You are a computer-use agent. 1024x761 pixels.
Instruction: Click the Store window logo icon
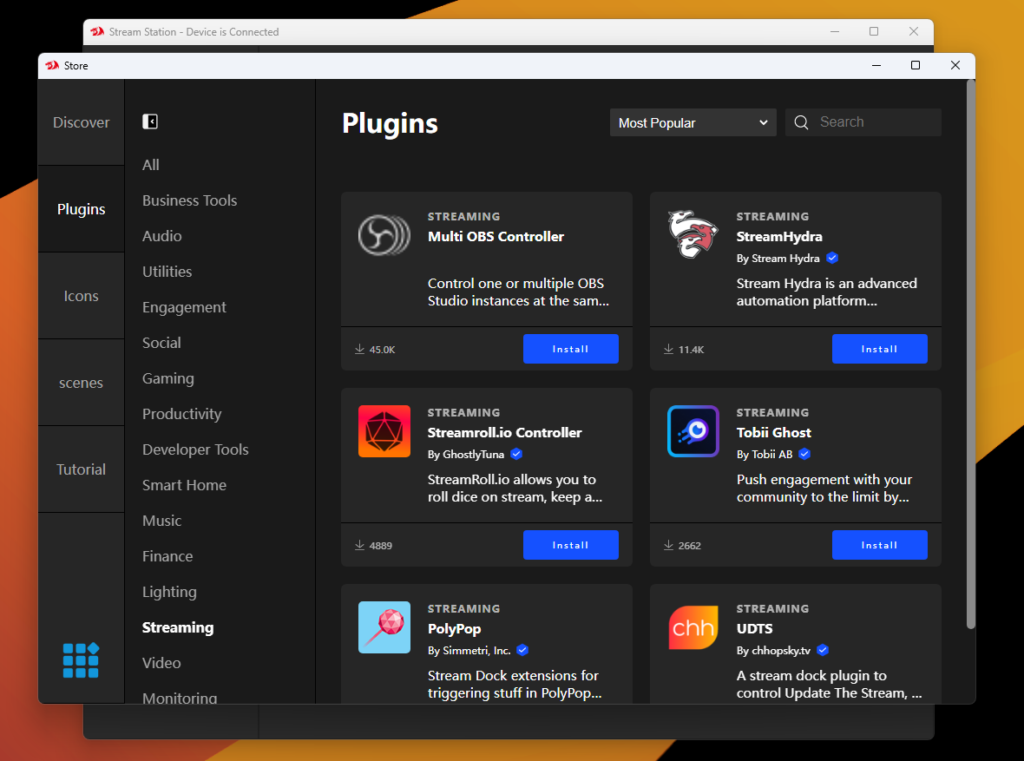(x=52, y=65)
